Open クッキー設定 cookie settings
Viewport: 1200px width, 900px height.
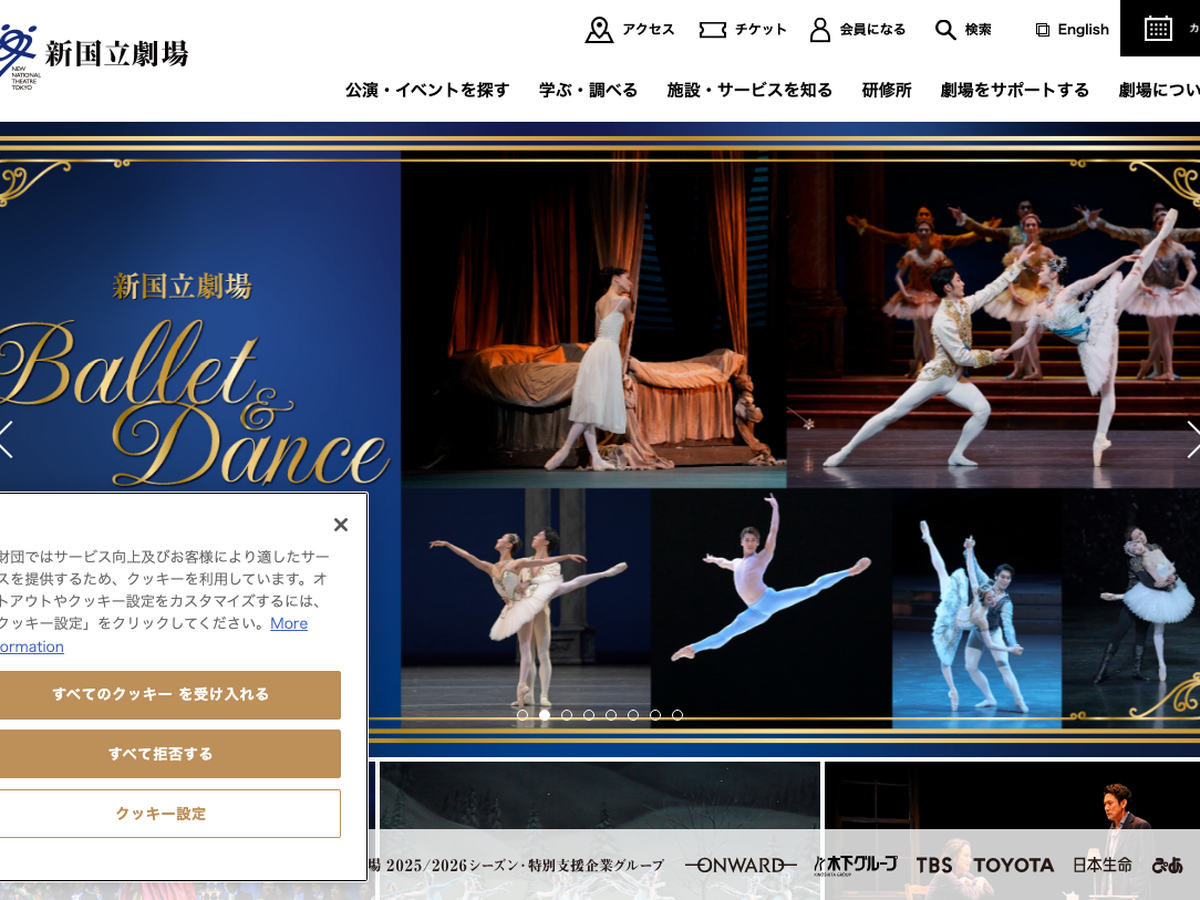(x=161, y=813)
